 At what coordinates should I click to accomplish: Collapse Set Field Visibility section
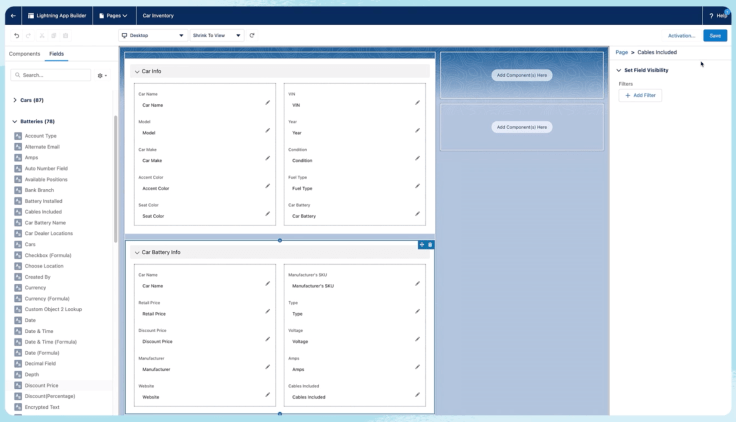tap(619, 70)
